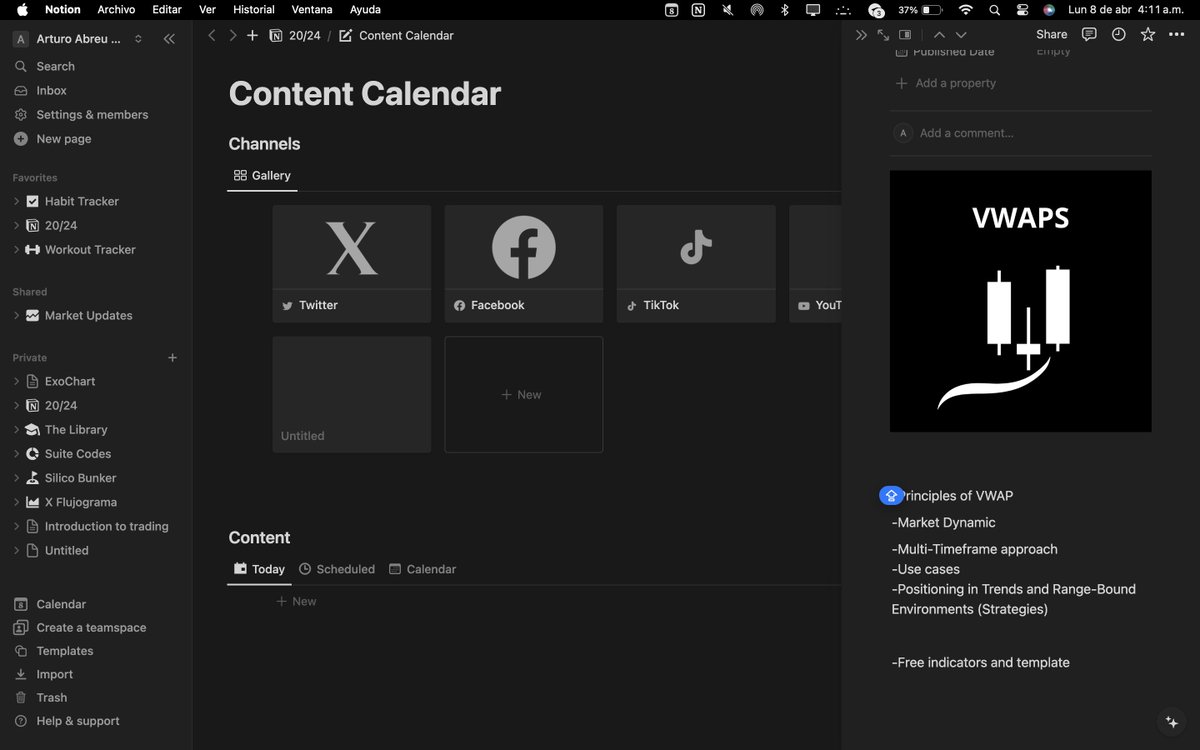Expand Silico Bunker page

17,478
